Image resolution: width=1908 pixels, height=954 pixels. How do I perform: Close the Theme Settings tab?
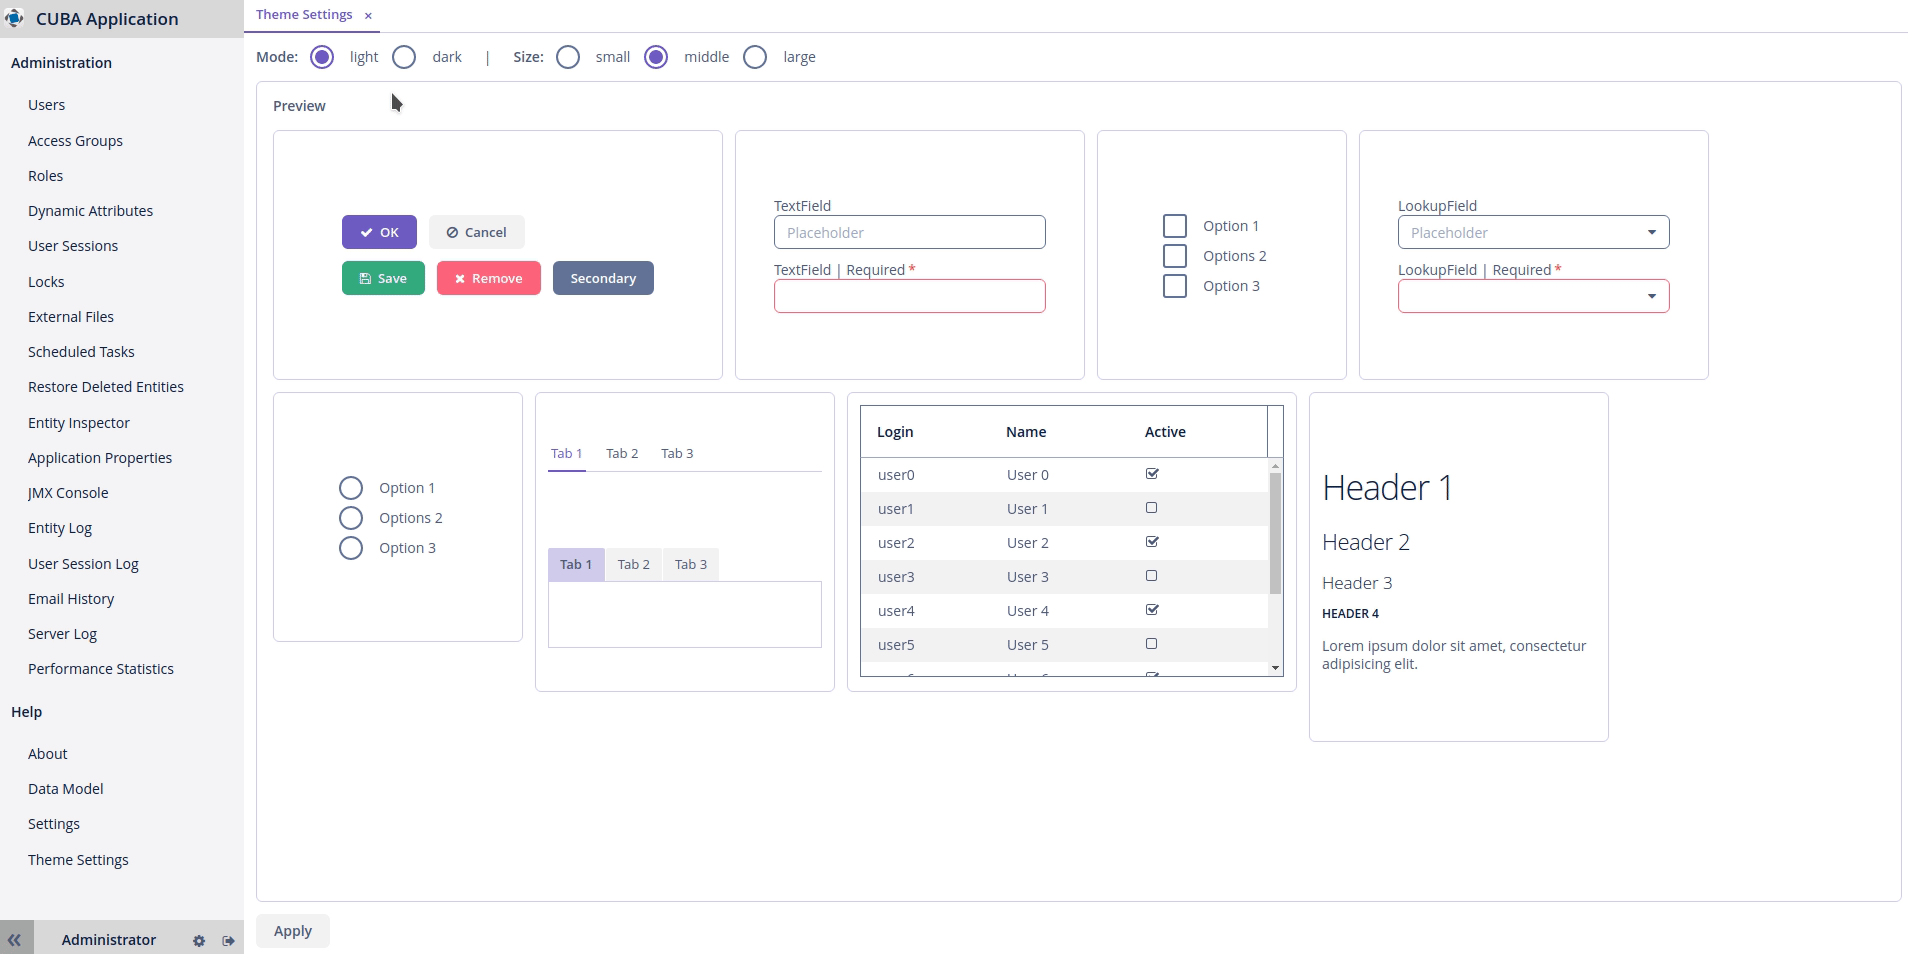click(368, 15)
